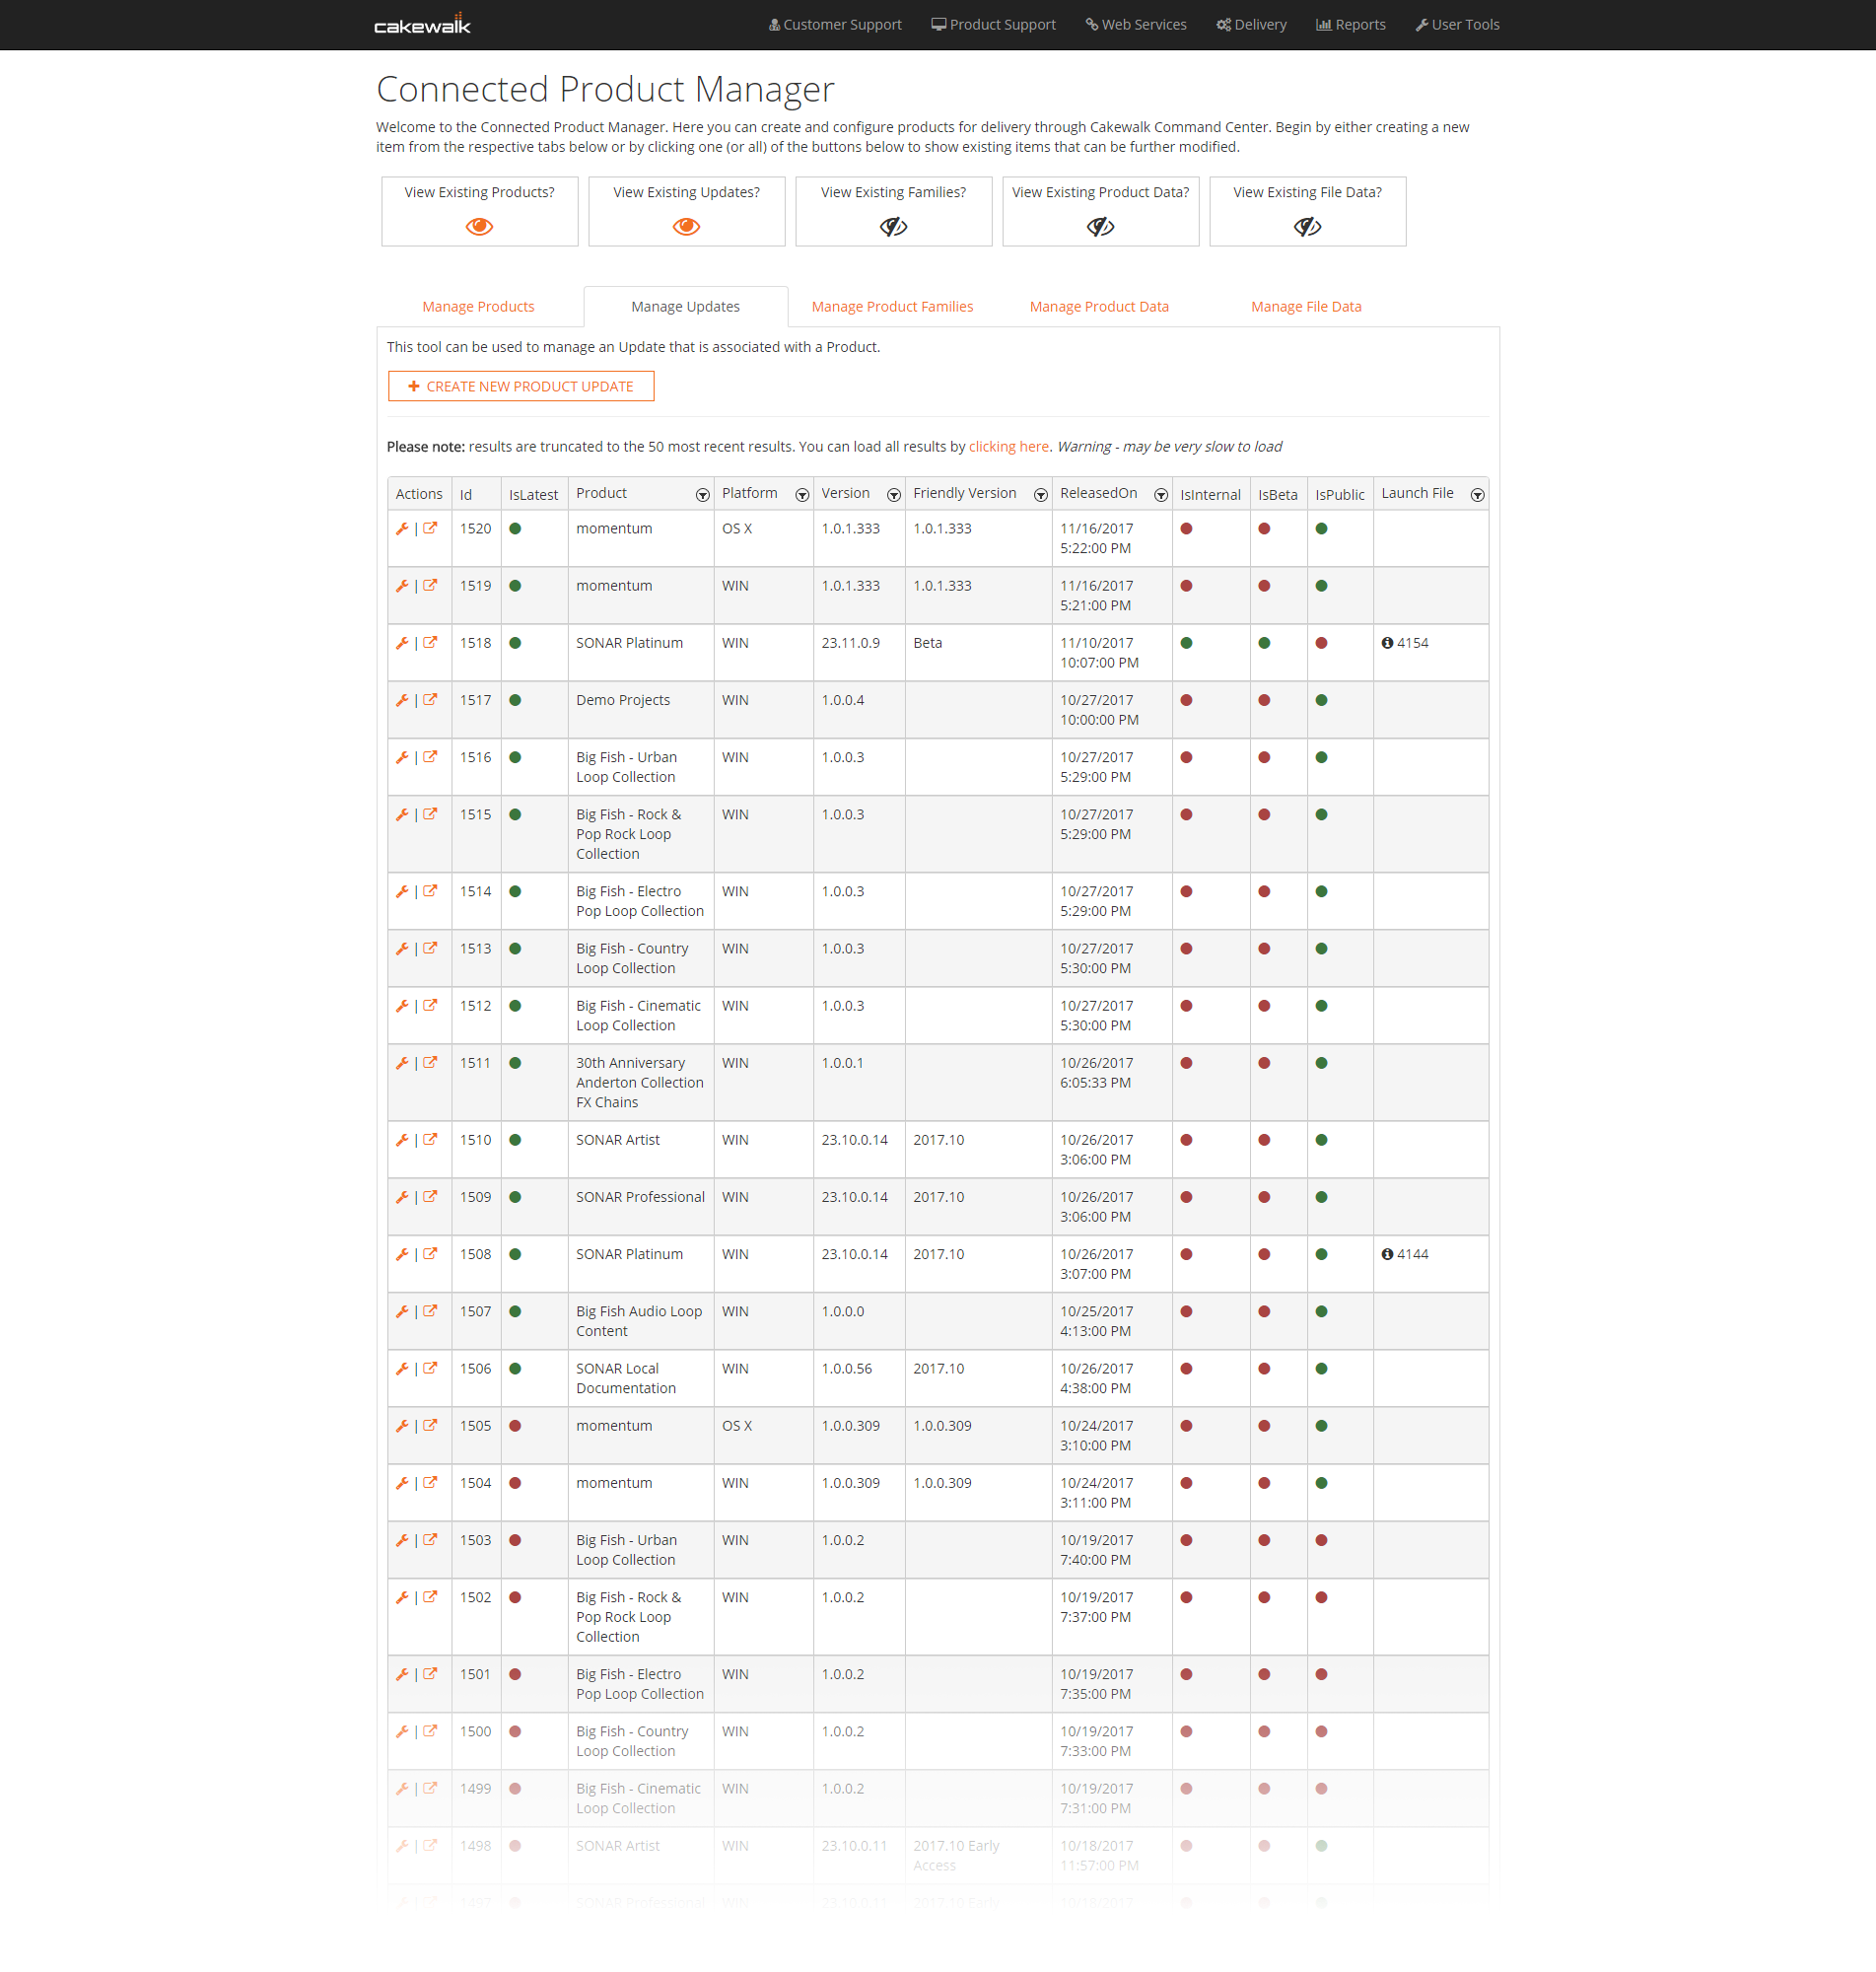Click the info icon beside launch file 4154
Viewport: 1876px width, 1972px height.
click(x=1387, y=643)
